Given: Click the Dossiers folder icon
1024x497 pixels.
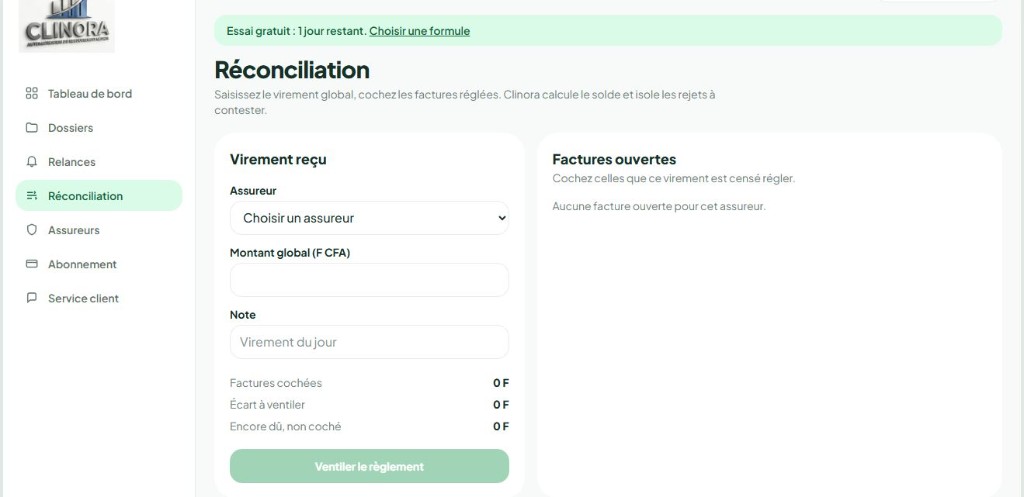Looking at the screenshot, I should click(x=31, y=127).
